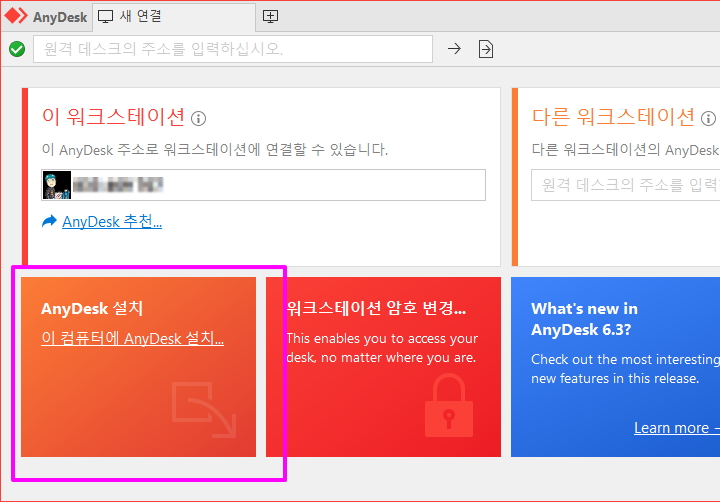Click the padlock icon on red tile

(449, 405)
